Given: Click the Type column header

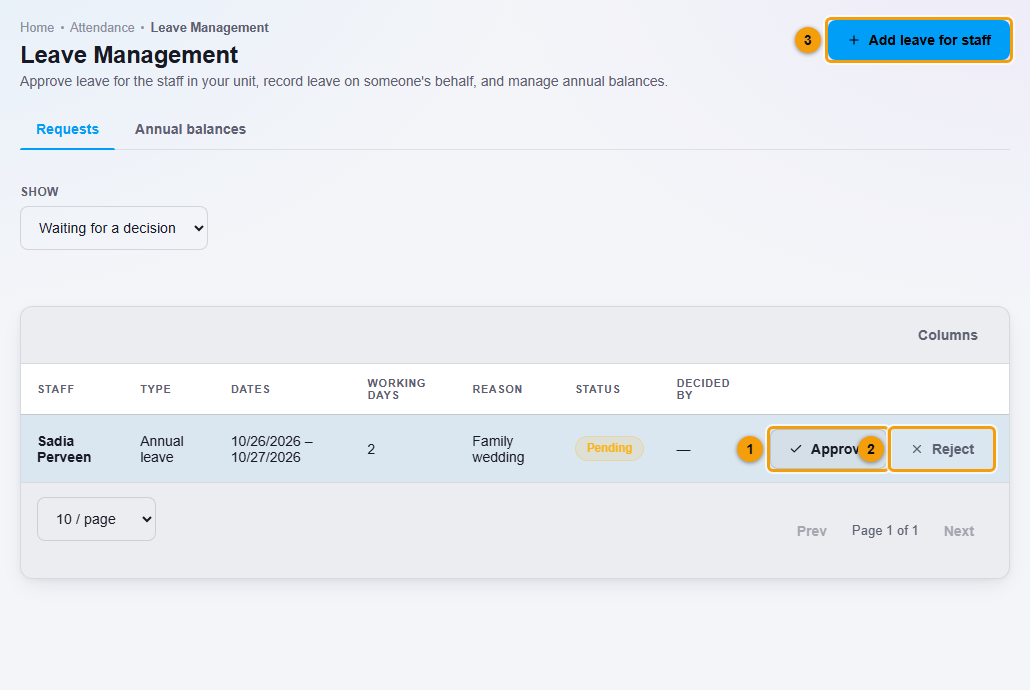Looking at the screenshot, I should [x=156, y=389].
